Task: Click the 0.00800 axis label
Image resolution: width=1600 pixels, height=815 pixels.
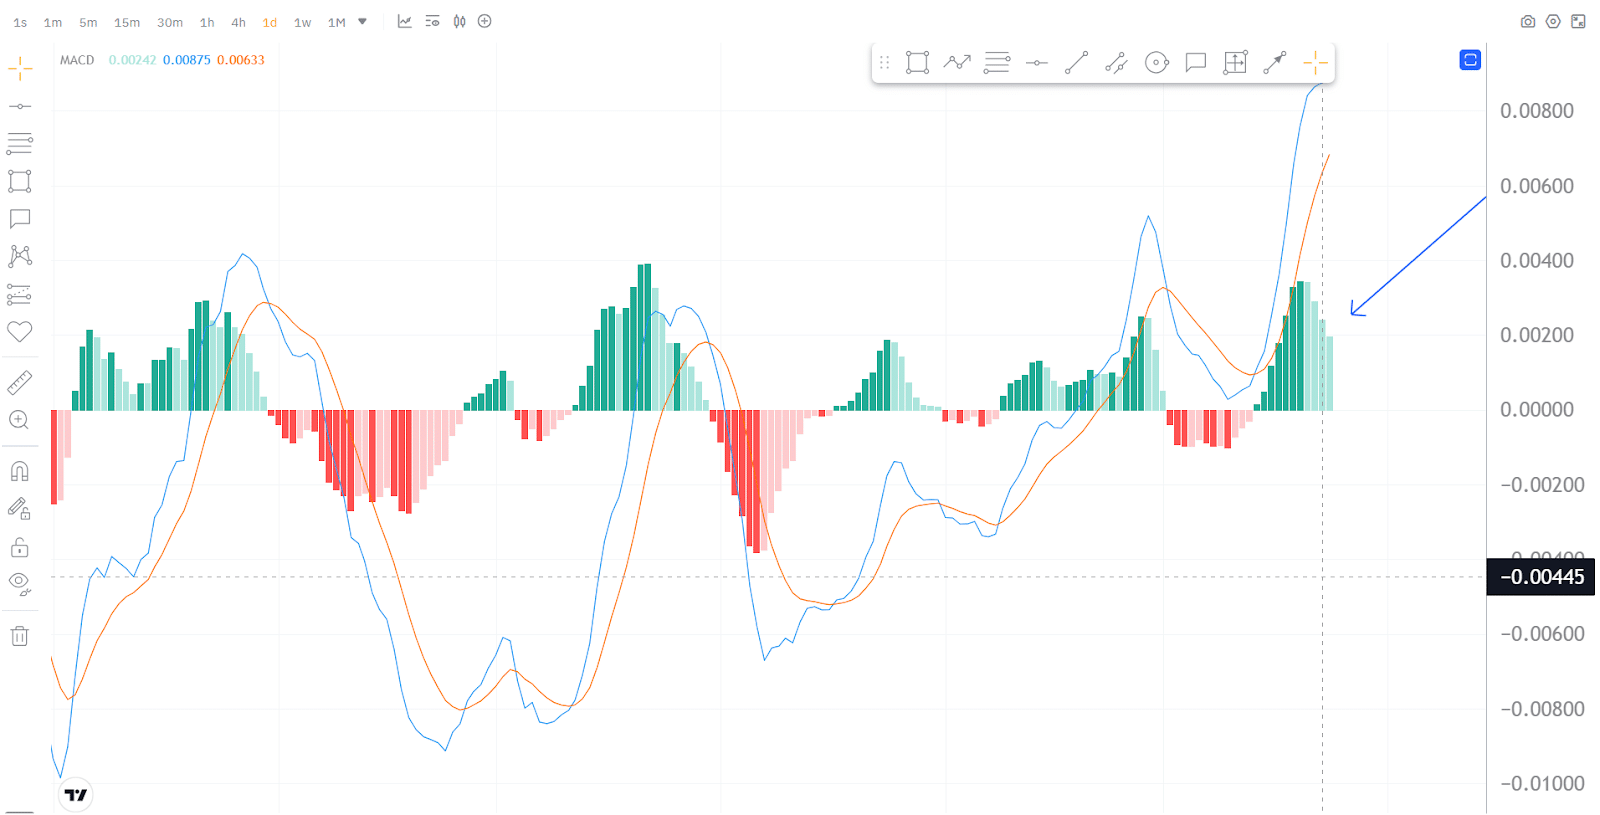Action: click(x=1537, y=111)
